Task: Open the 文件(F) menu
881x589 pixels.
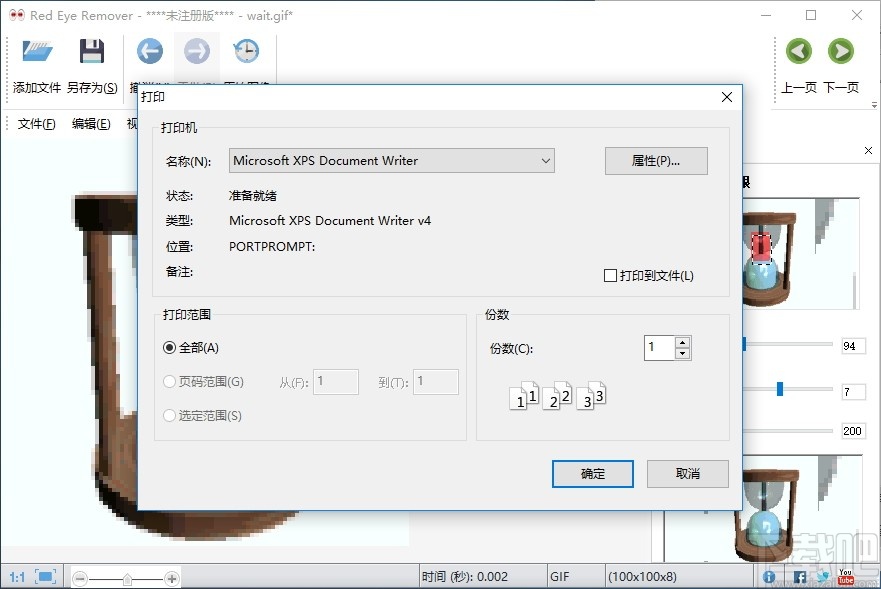Action: (x=37, y=124)
